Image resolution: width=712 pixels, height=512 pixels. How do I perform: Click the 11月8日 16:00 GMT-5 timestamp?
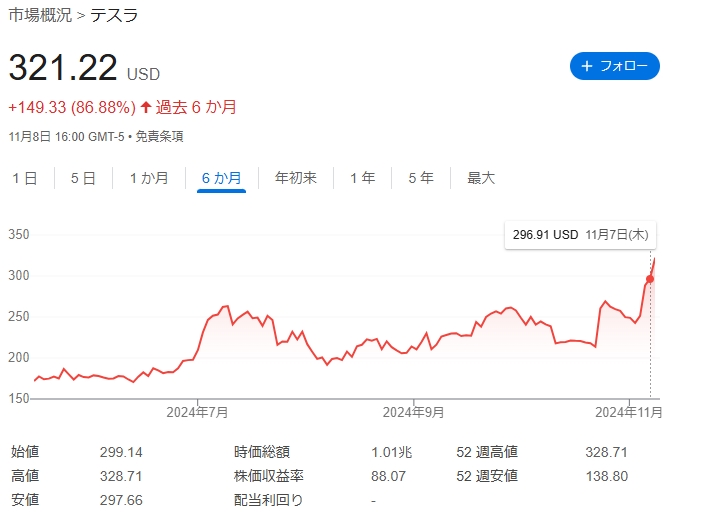66,137
